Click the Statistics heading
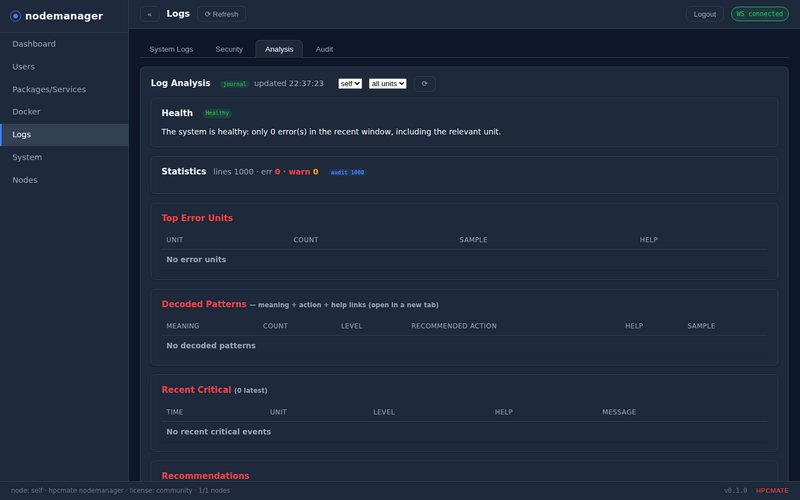 [184, 171]
